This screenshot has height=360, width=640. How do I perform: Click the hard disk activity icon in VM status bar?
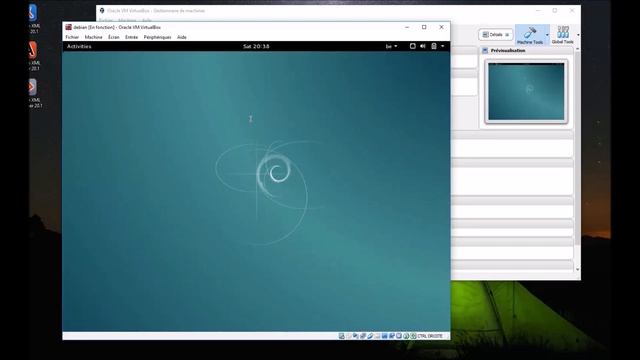(342, 336)
